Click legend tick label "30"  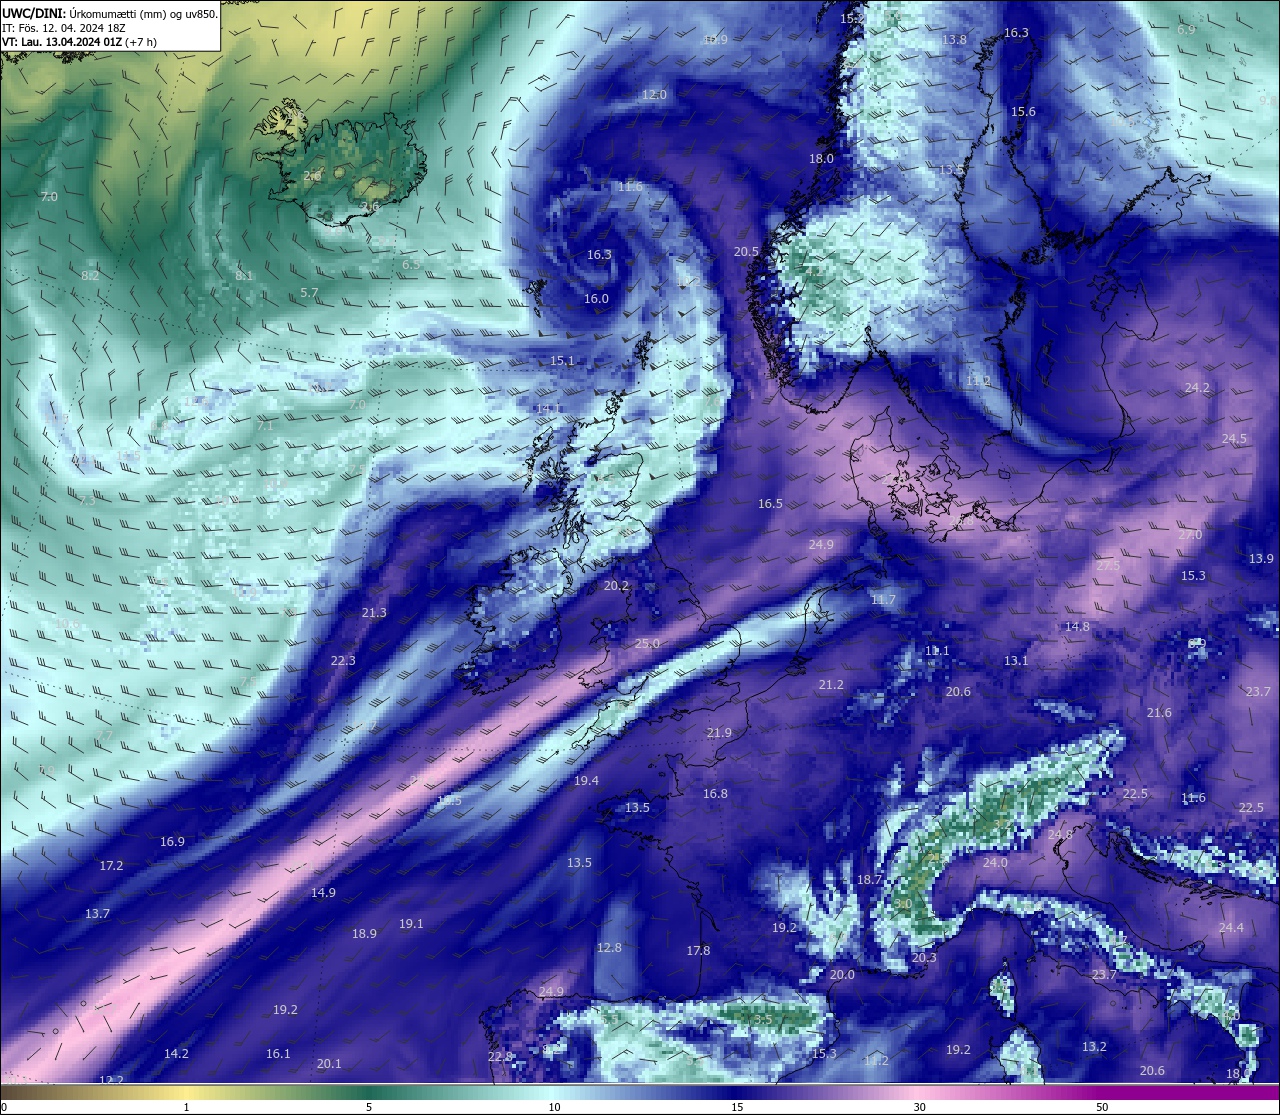(x=919, y=1107)
